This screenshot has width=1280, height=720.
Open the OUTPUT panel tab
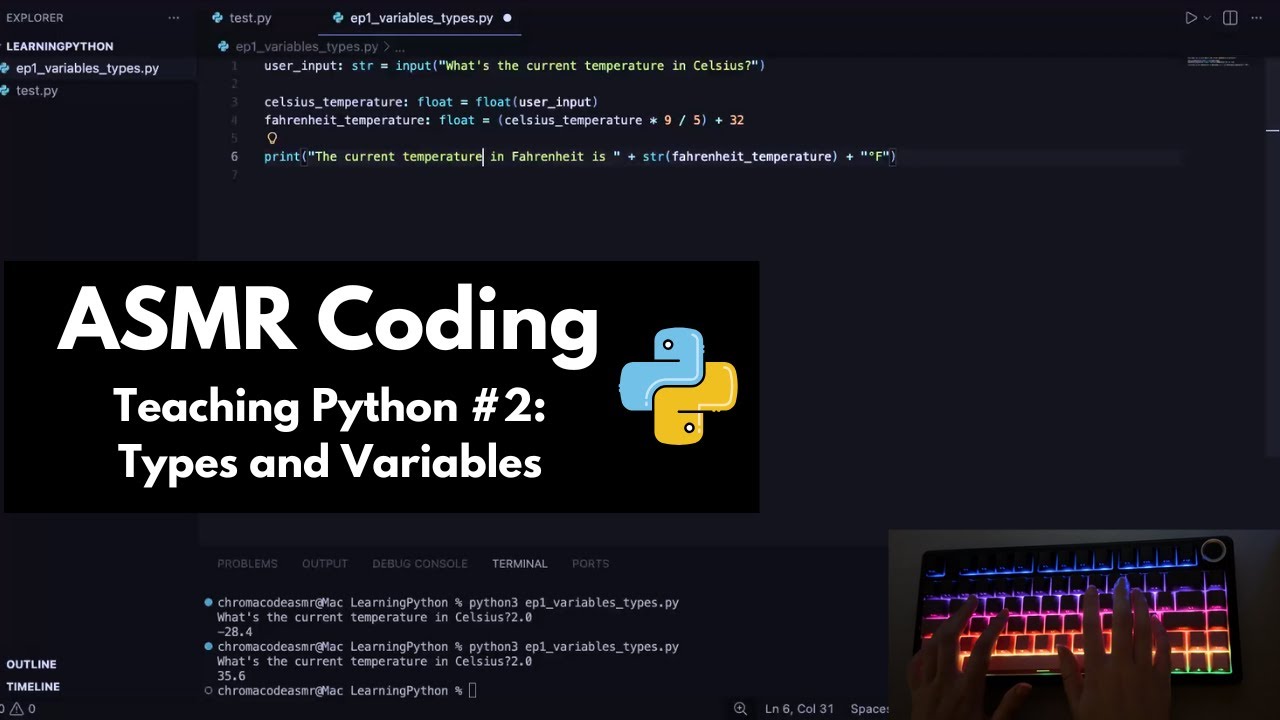pyautogui.click(x=325, y=564)
